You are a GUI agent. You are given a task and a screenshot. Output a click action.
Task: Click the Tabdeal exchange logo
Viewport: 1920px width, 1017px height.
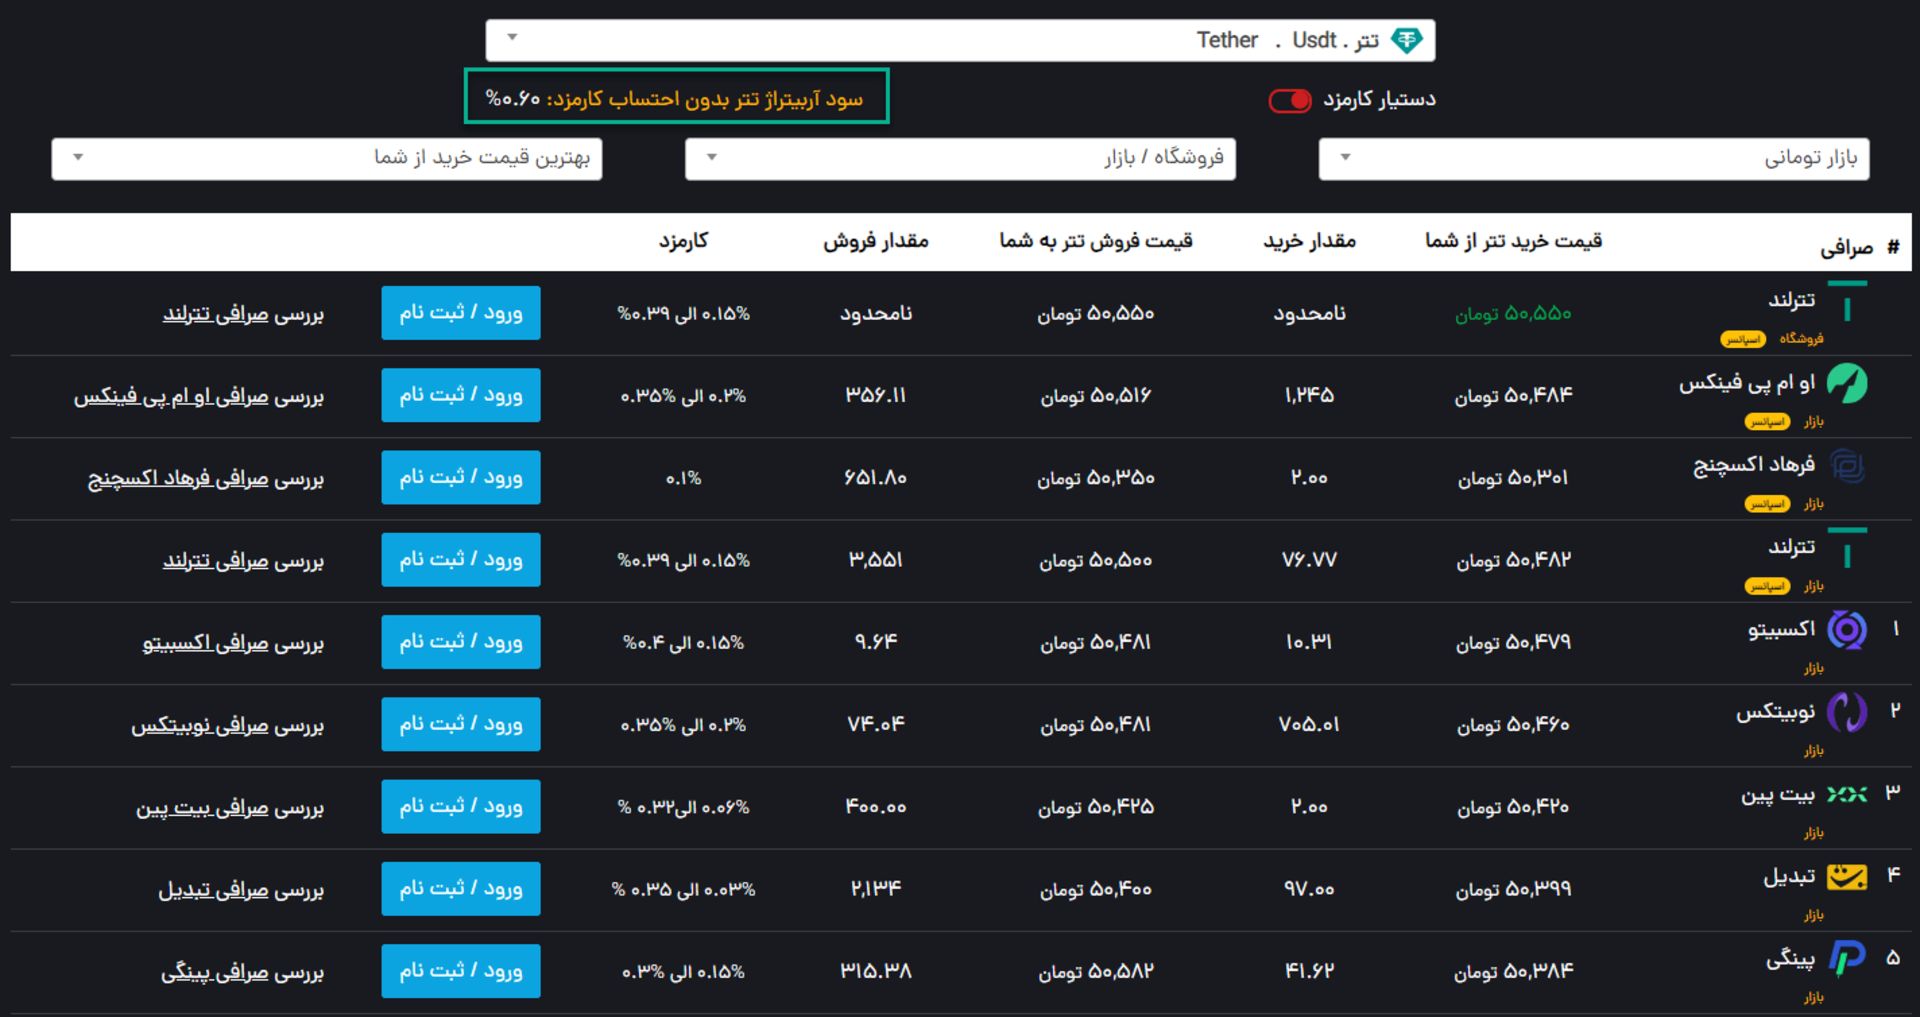coord(1847,877)
